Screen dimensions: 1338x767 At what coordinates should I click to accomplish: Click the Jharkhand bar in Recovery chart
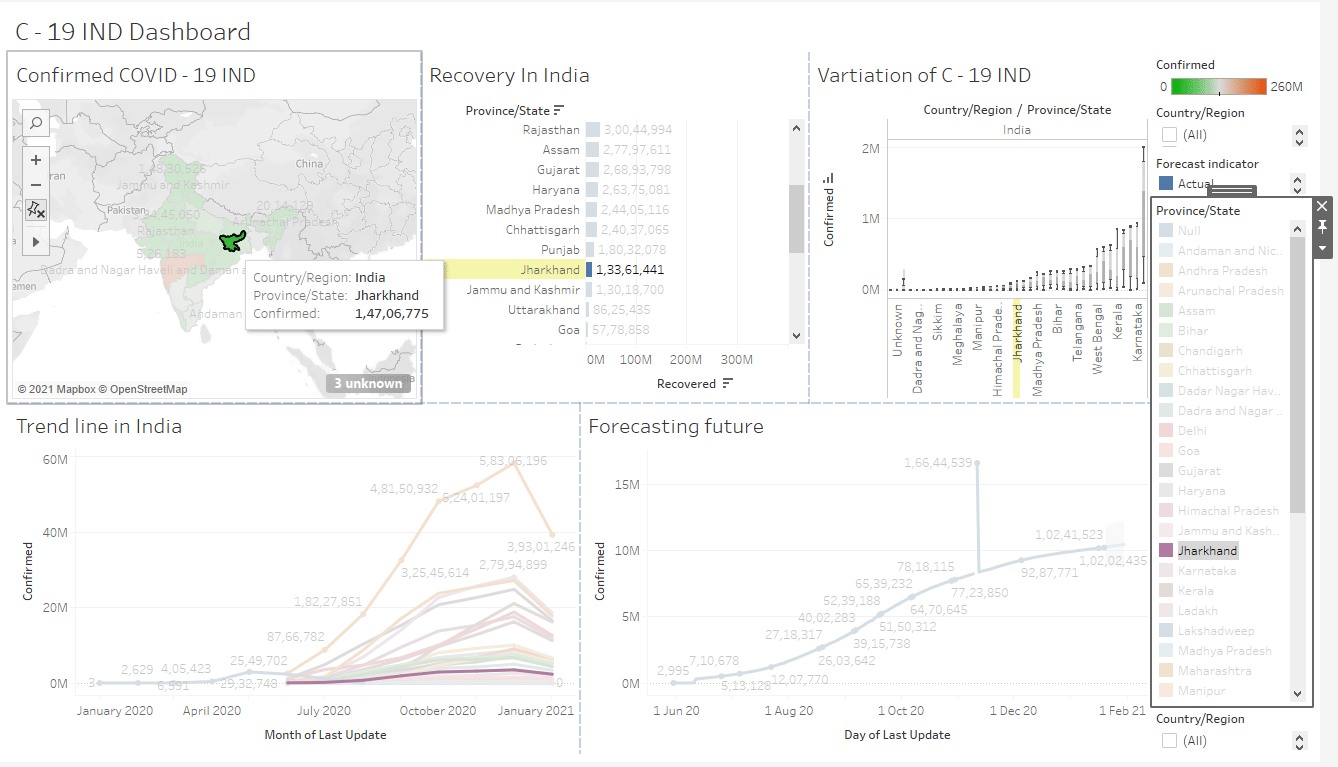[589, 270]
